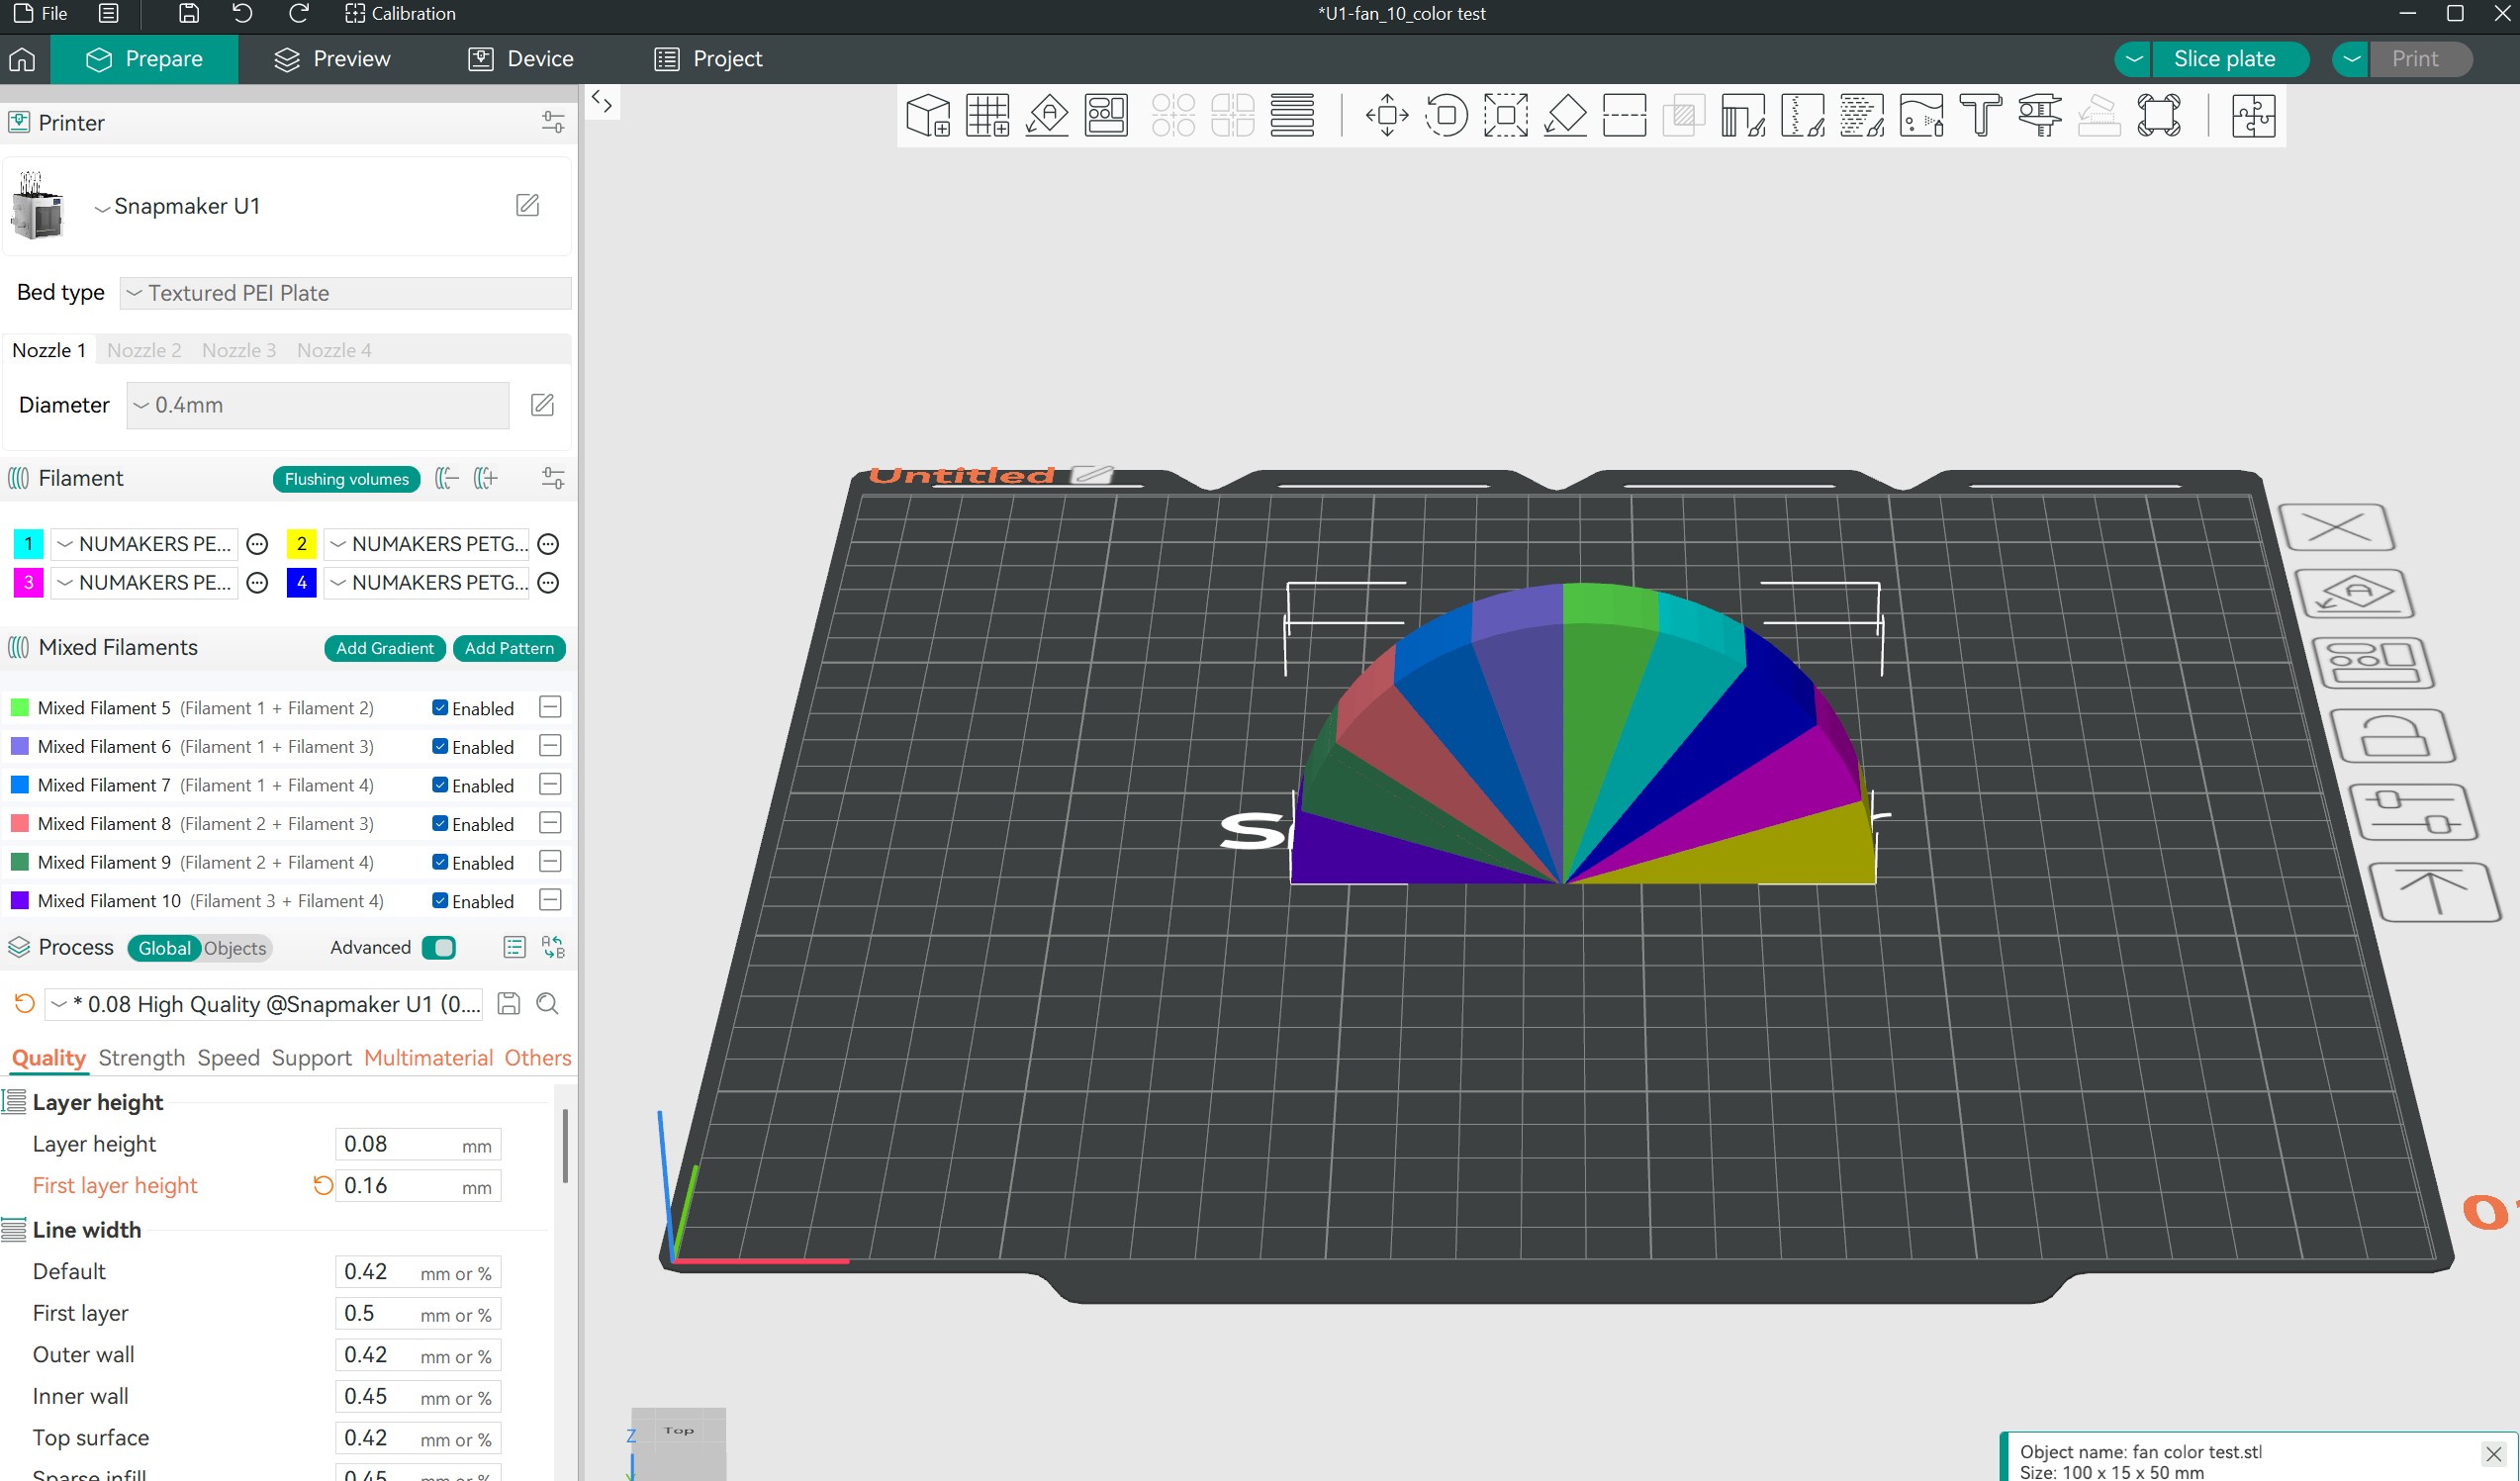Edit the Snapmaker U1 printer preset
The image size is (2520, 1481).
(x=528, y=205)
